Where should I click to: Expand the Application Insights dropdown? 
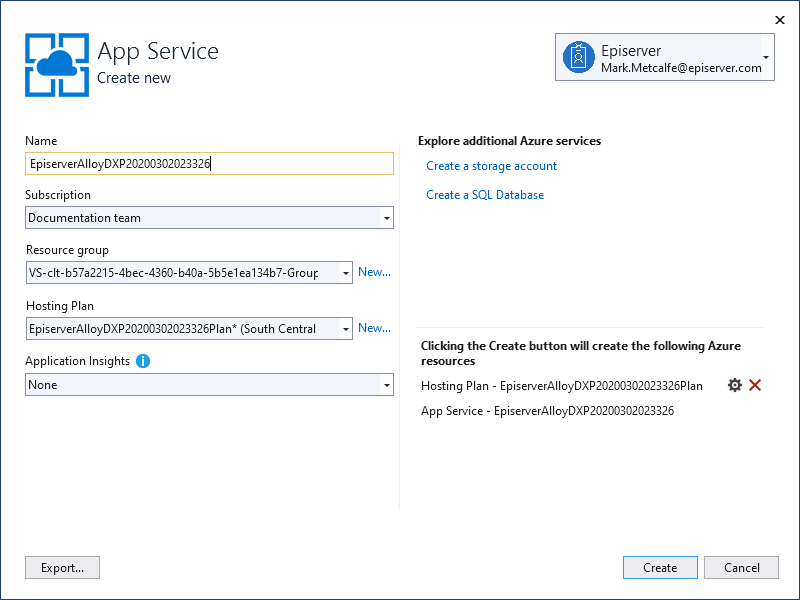(386, 385)
